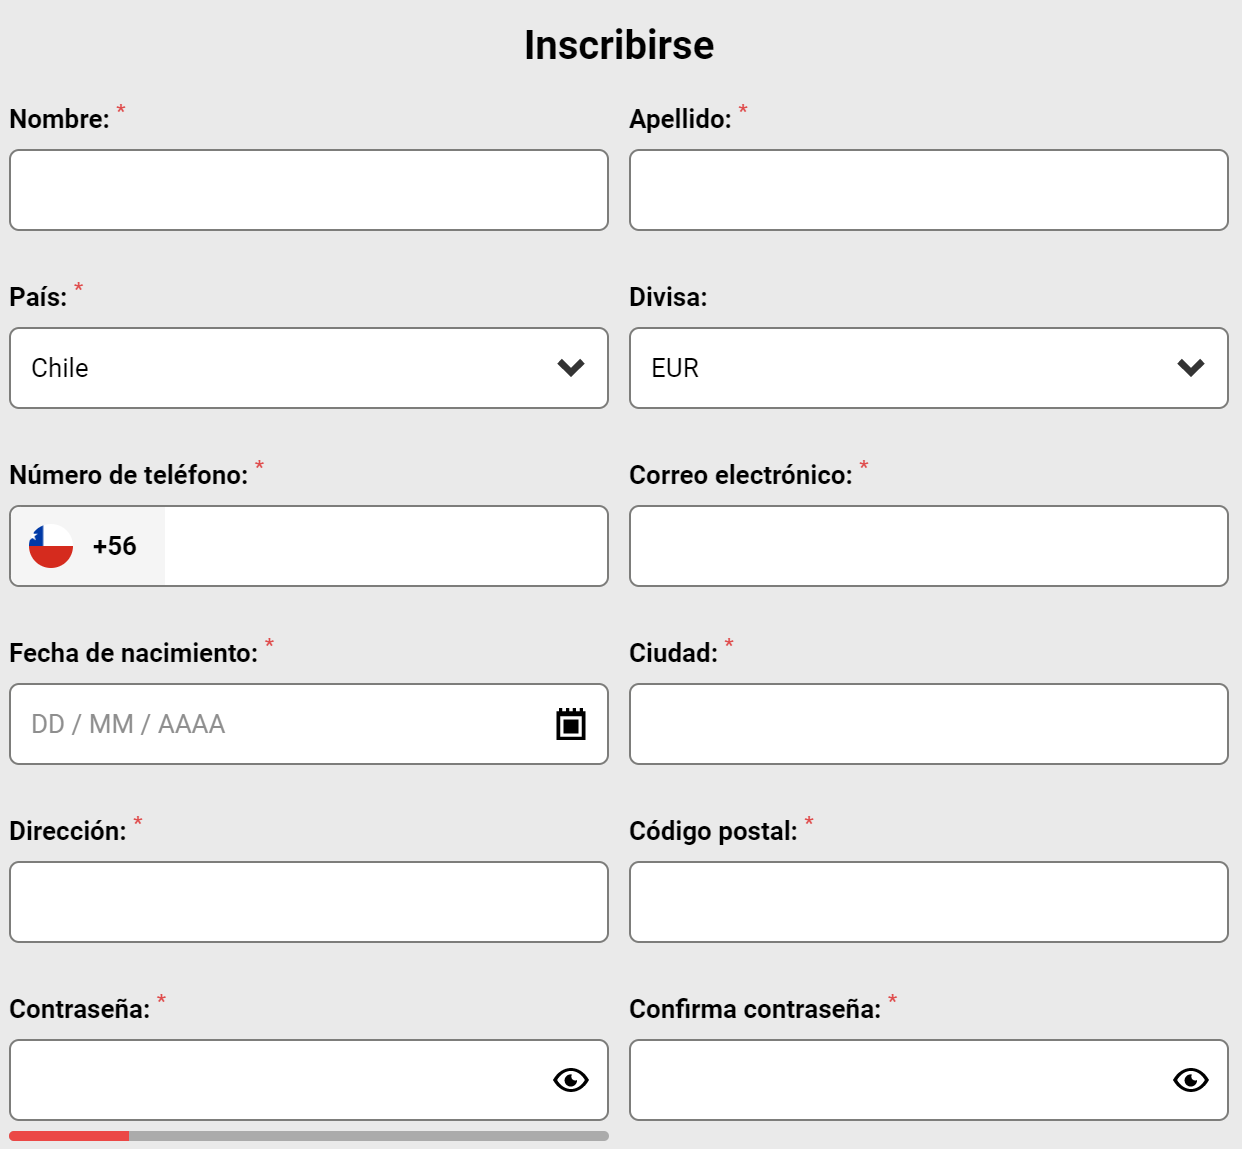
Task: Focus the phone number input field
Action: [385, 546]
